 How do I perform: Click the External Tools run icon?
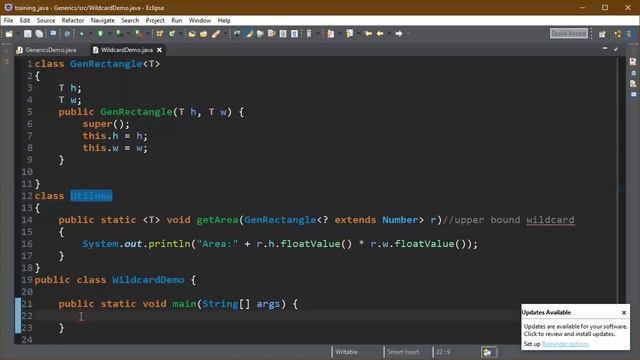coord(139,33)
